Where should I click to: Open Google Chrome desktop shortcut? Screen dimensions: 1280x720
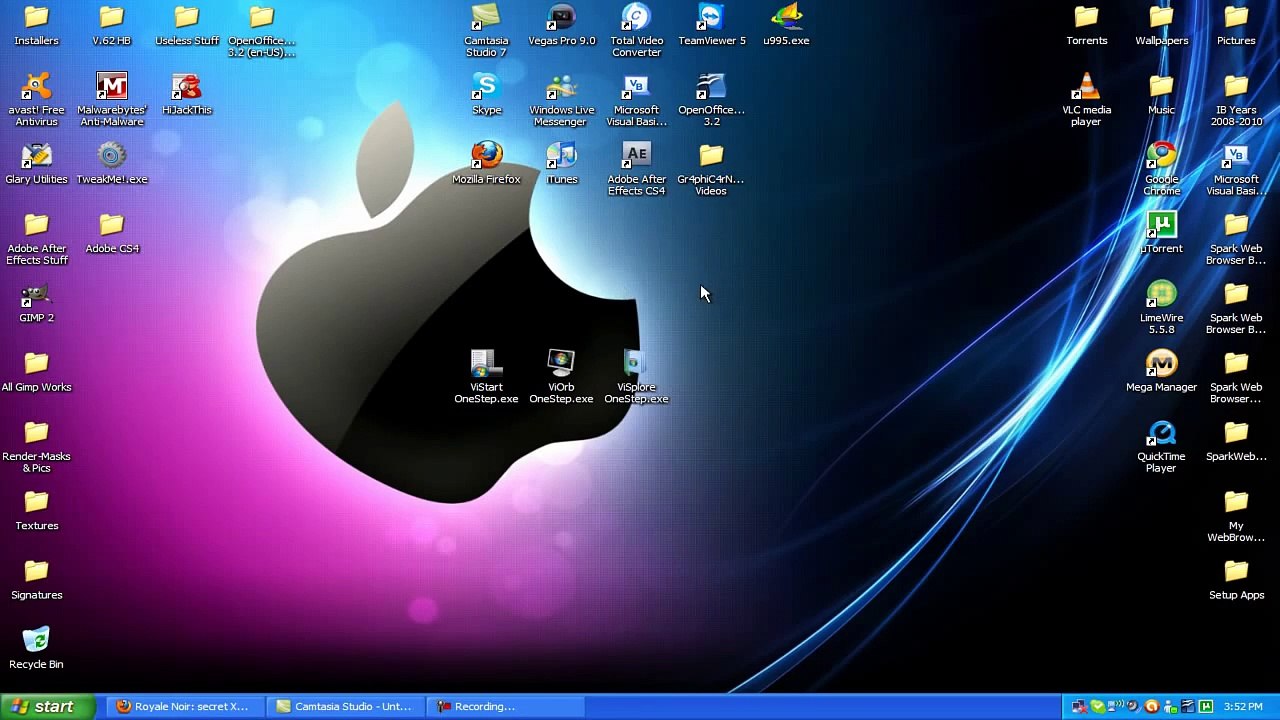(x=1161, y=169)
